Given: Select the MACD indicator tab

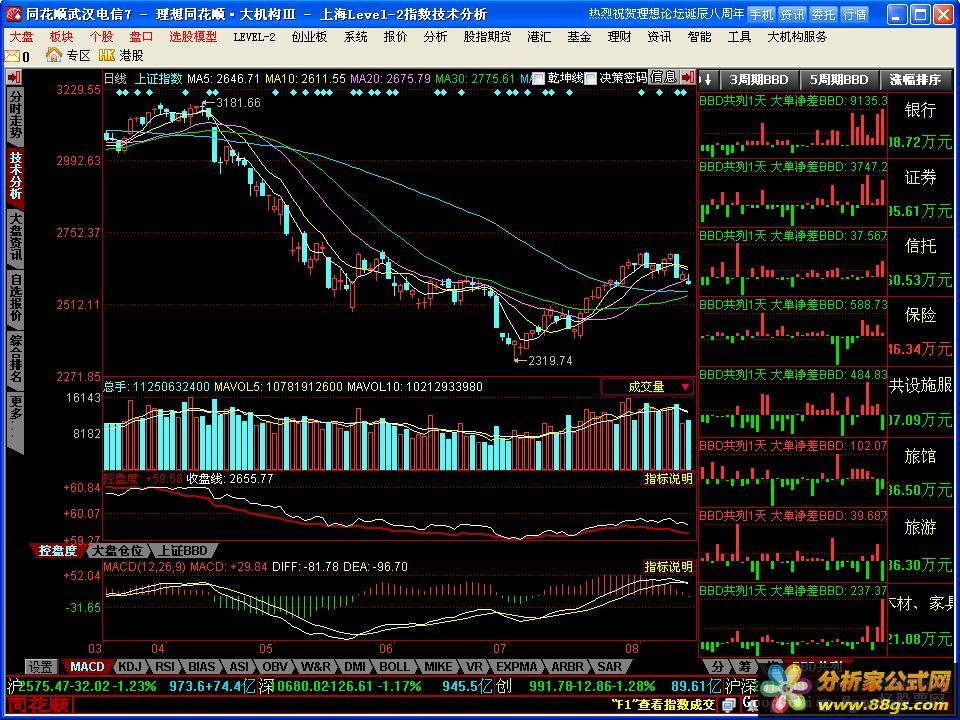Looking at the screenshot, I should tap(87, 667).
